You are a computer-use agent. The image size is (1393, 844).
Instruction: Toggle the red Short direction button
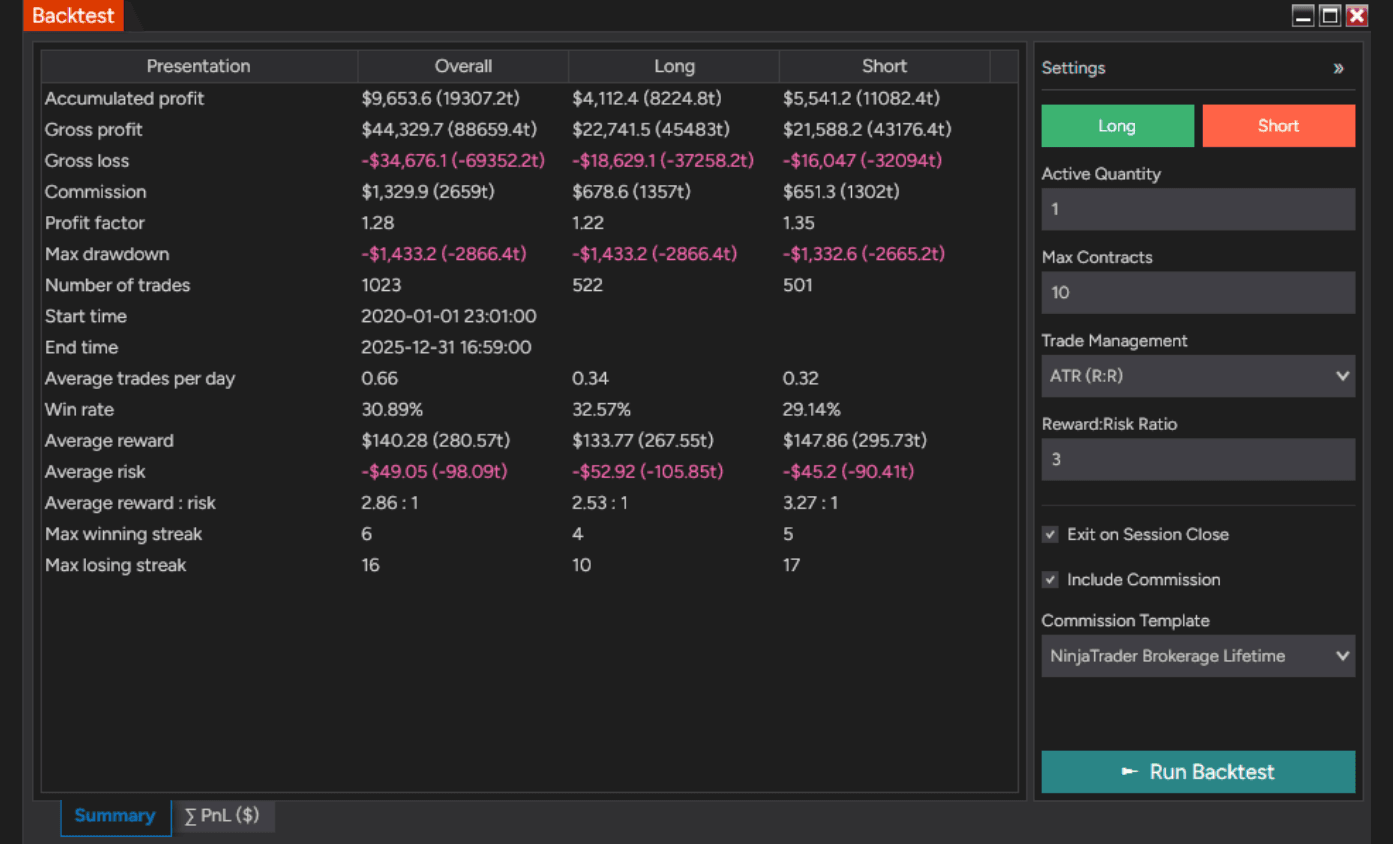click(x=1279, y=126)
